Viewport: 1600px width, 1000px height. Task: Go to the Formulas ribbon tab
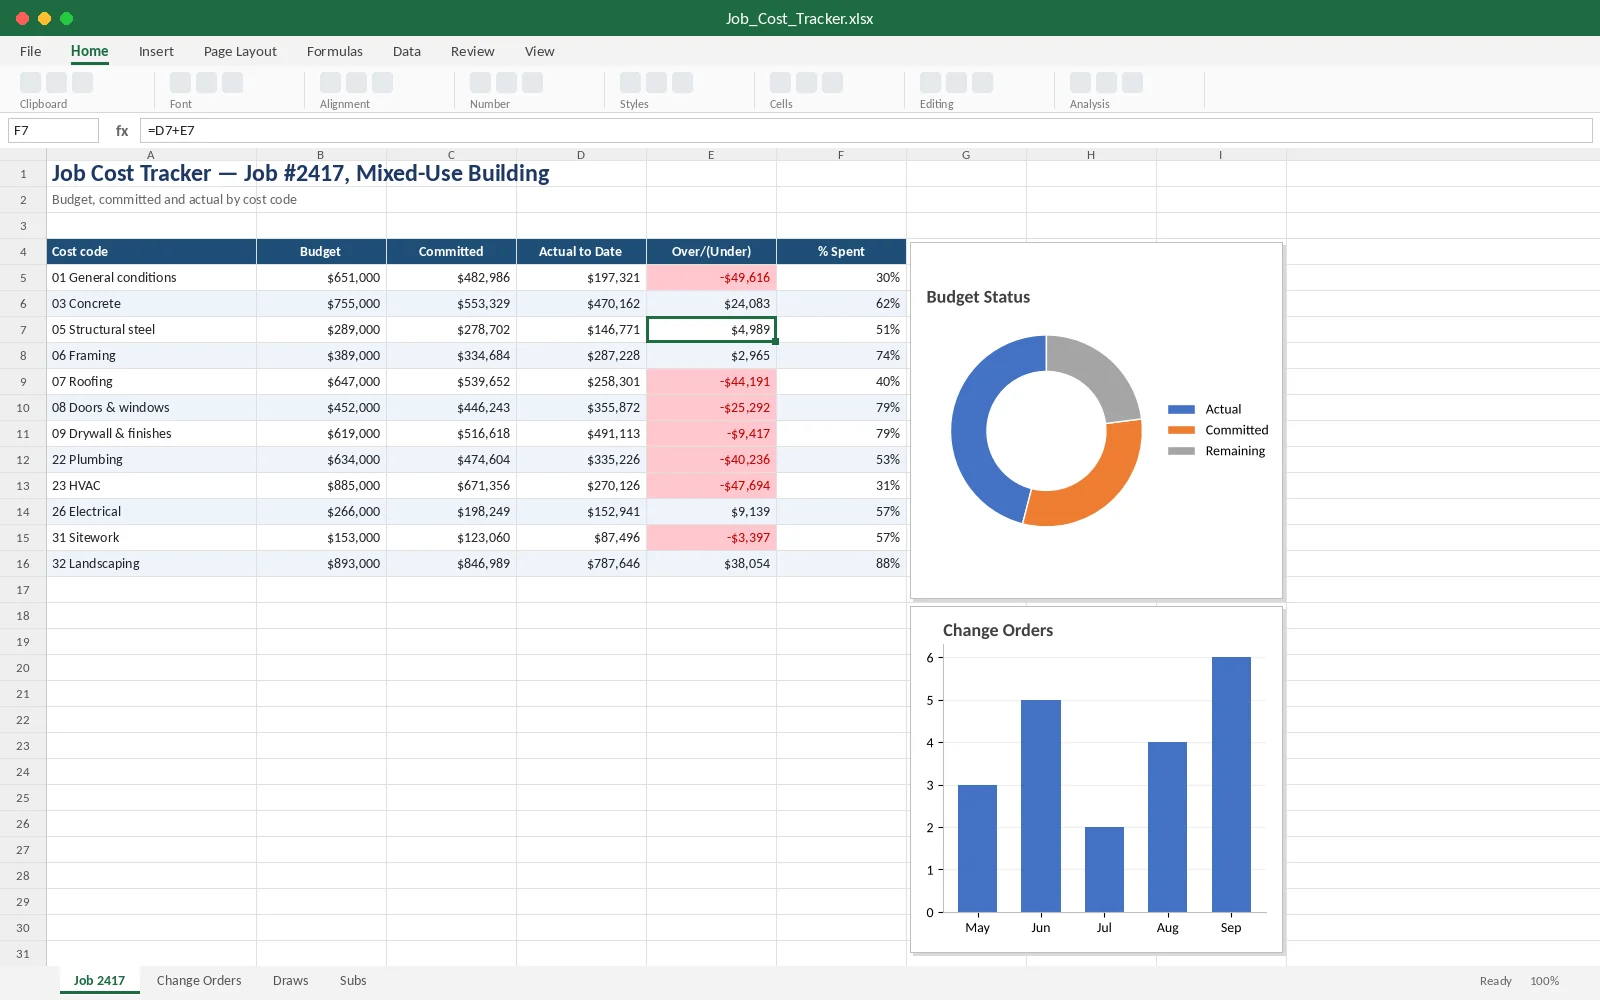click(335, 51)
